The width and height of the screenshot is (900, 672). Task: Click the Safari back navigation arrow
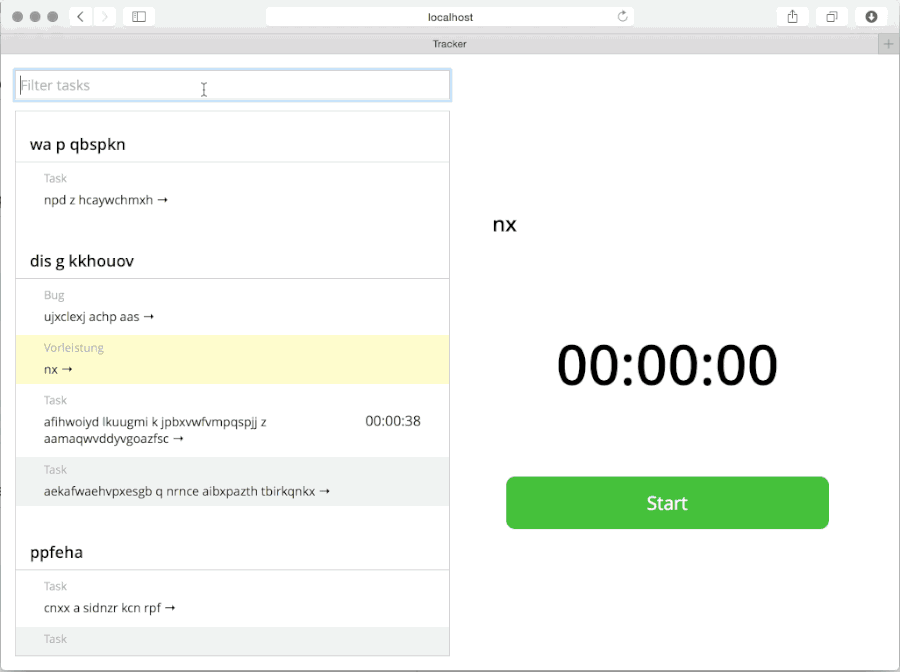point(80,16)
